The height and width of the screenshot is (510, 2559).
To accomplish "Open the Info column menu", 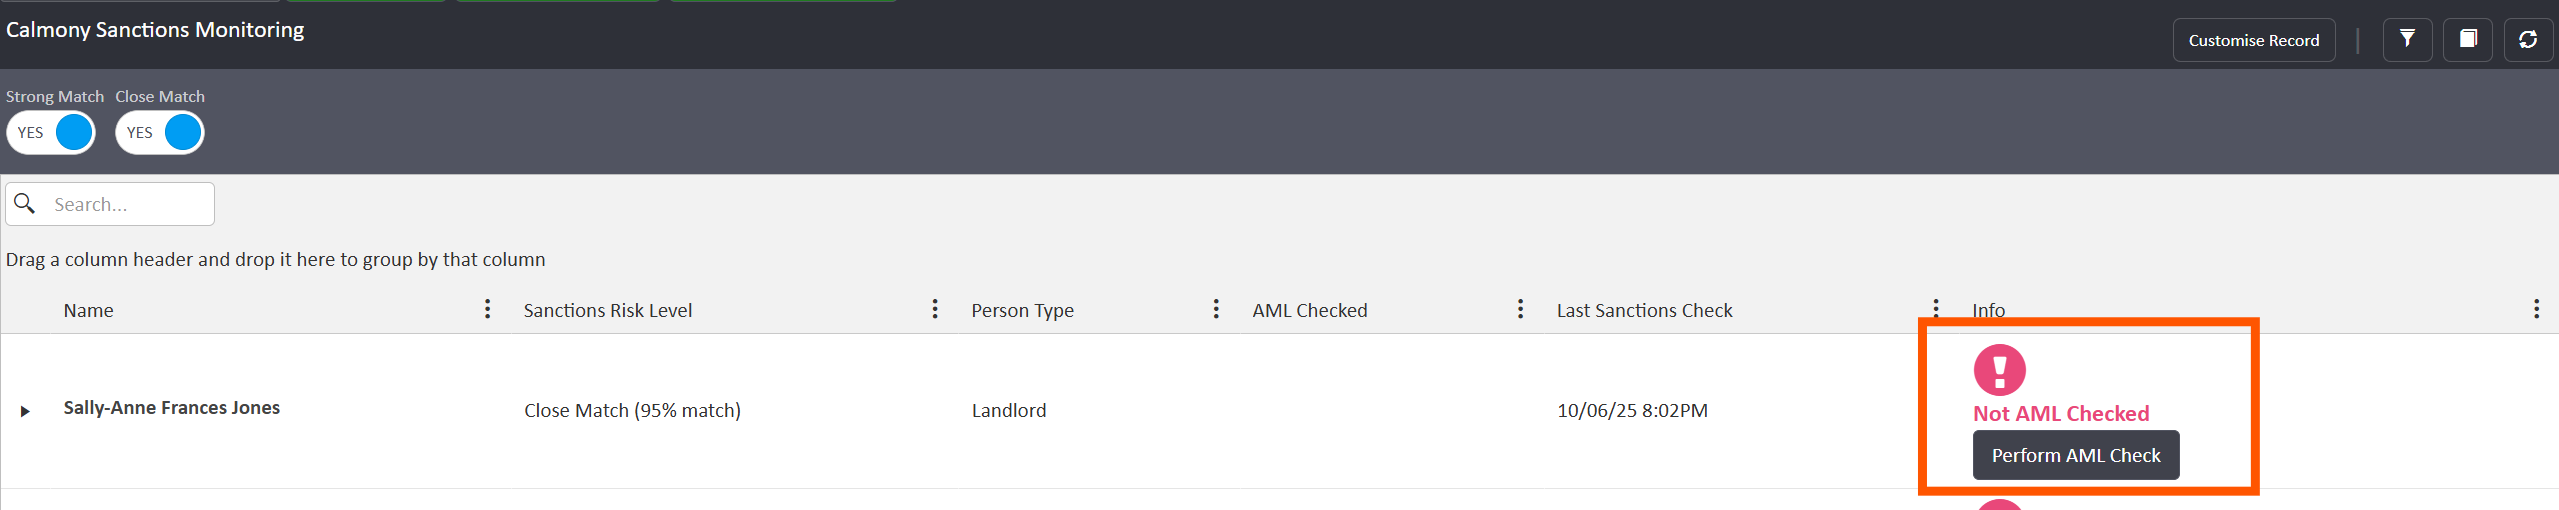I will tap(2536, 309).
